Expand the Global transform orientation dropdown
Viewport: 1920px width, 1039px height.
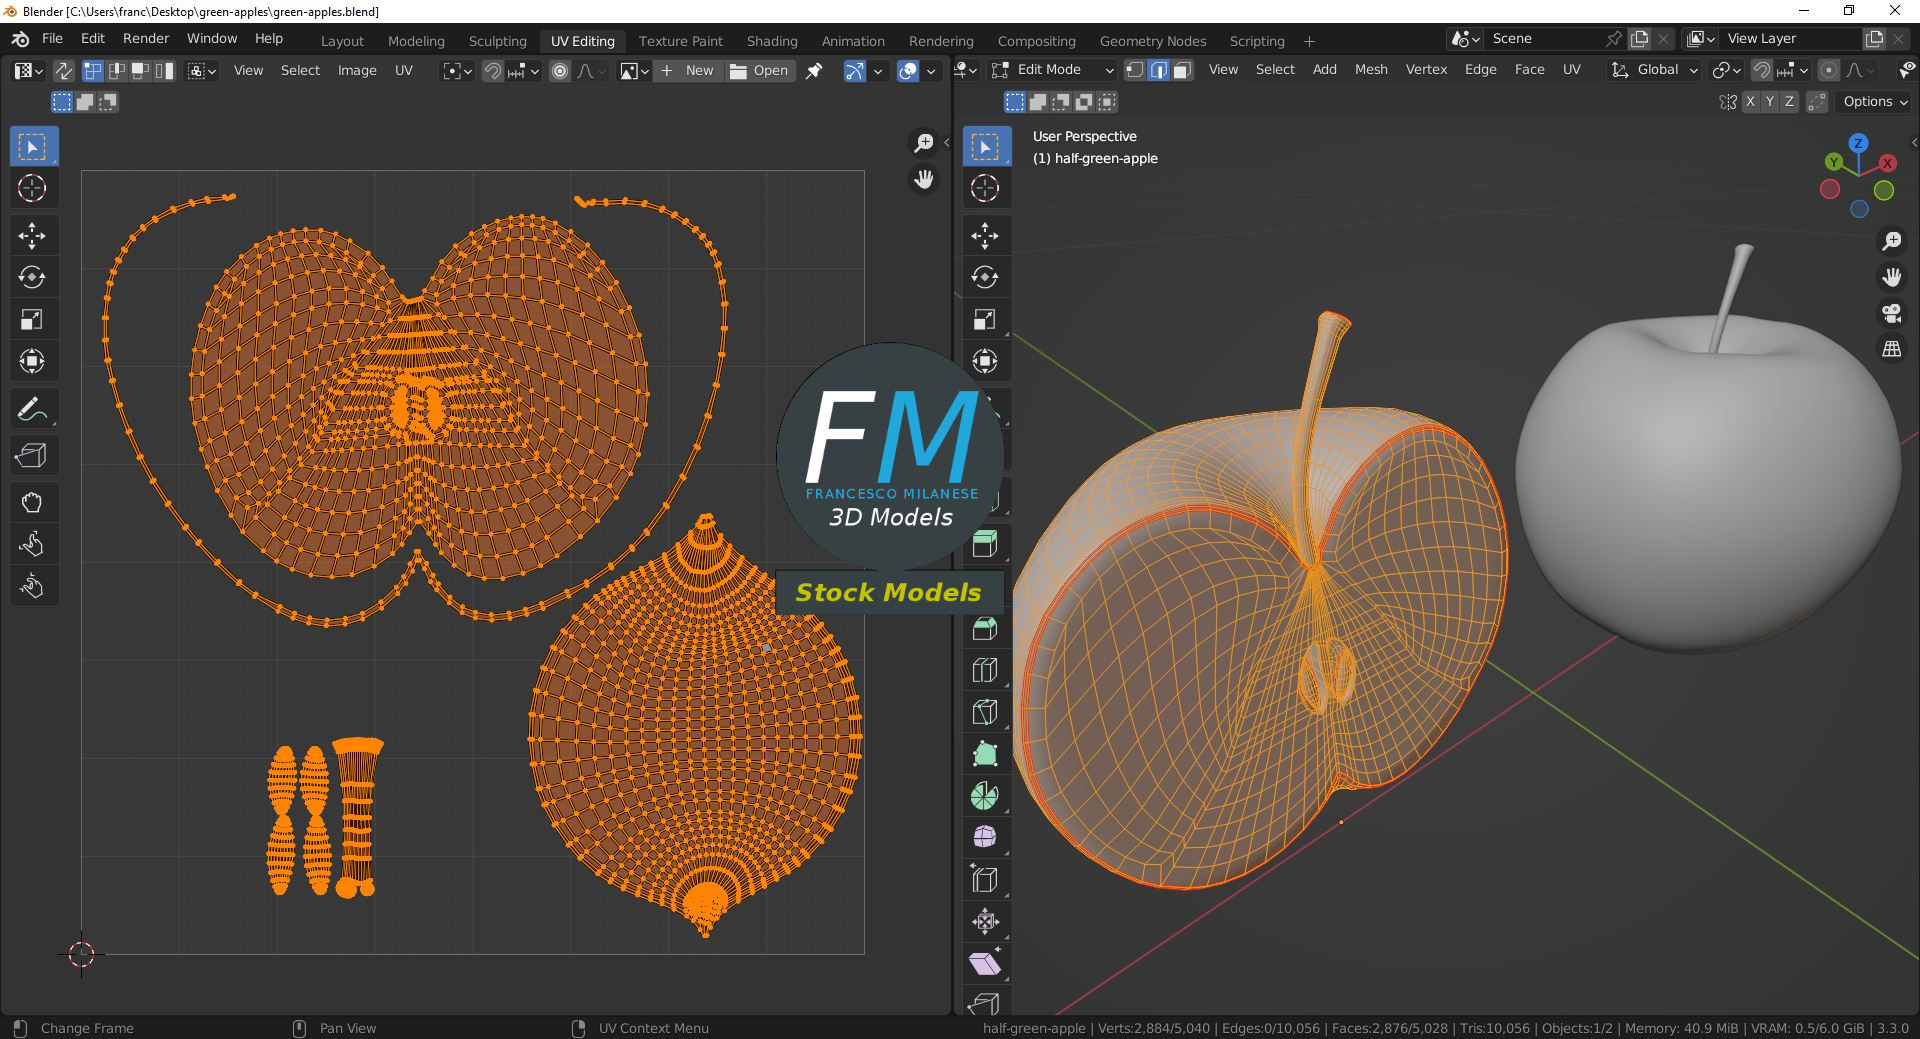point(1655,70)
